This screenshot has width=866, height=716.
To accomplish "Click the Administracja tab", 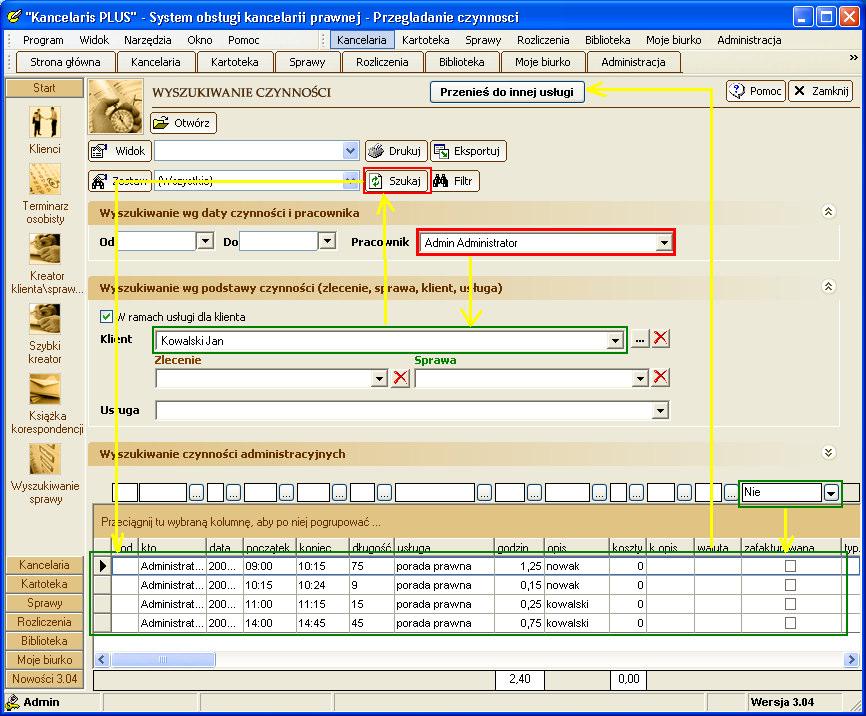I will pyautogui.click(x=633, y=62).
